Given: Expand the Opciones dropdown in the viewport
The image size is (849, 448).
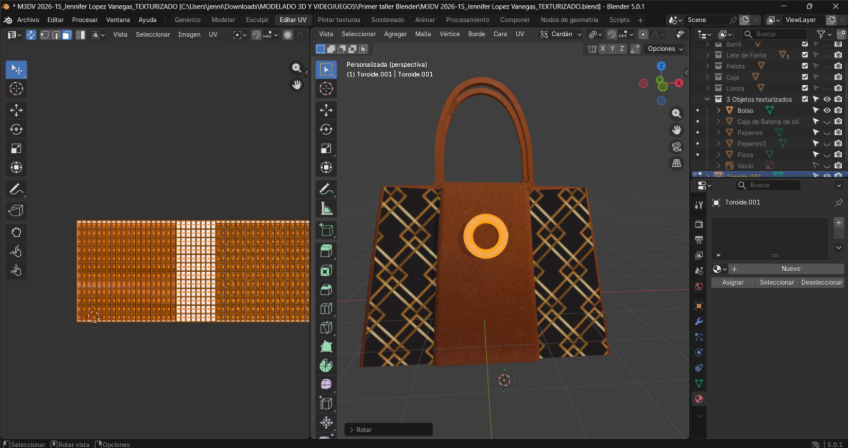Looking at the screenshot, I should [x=665, y=48].
